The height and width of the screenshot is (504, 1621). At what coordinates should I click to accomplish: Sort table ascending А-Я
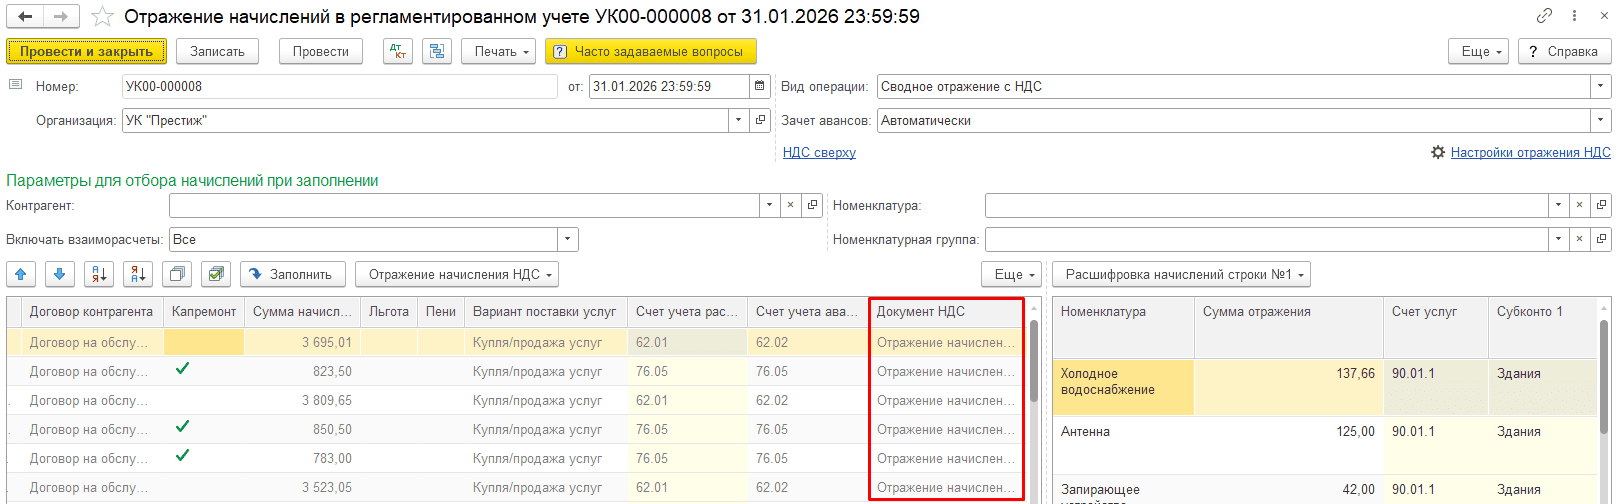(99, 274)
